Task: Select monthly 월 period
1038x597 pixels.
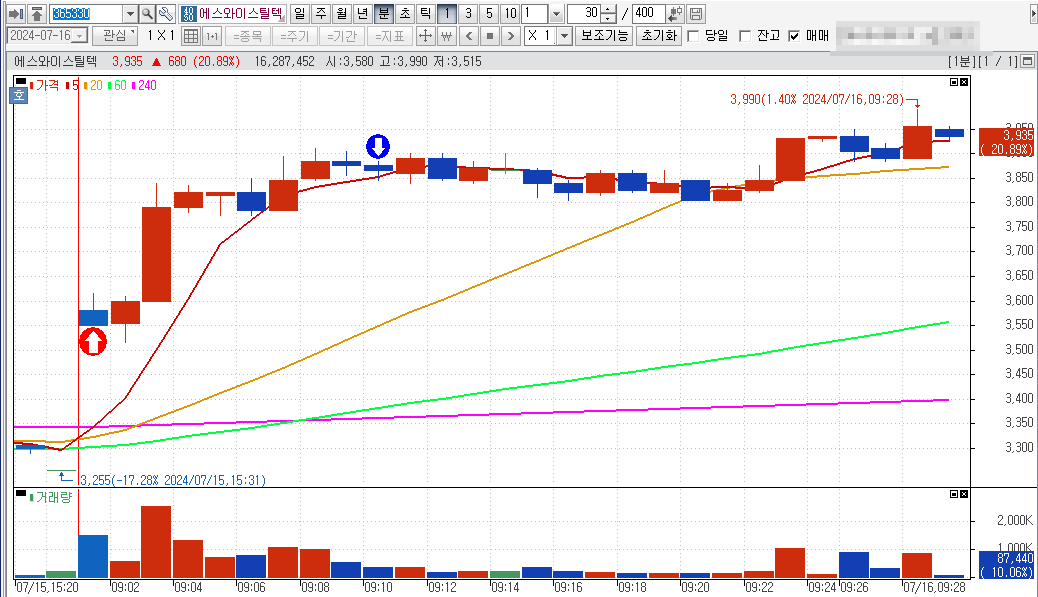Action: tap(341, 13)
